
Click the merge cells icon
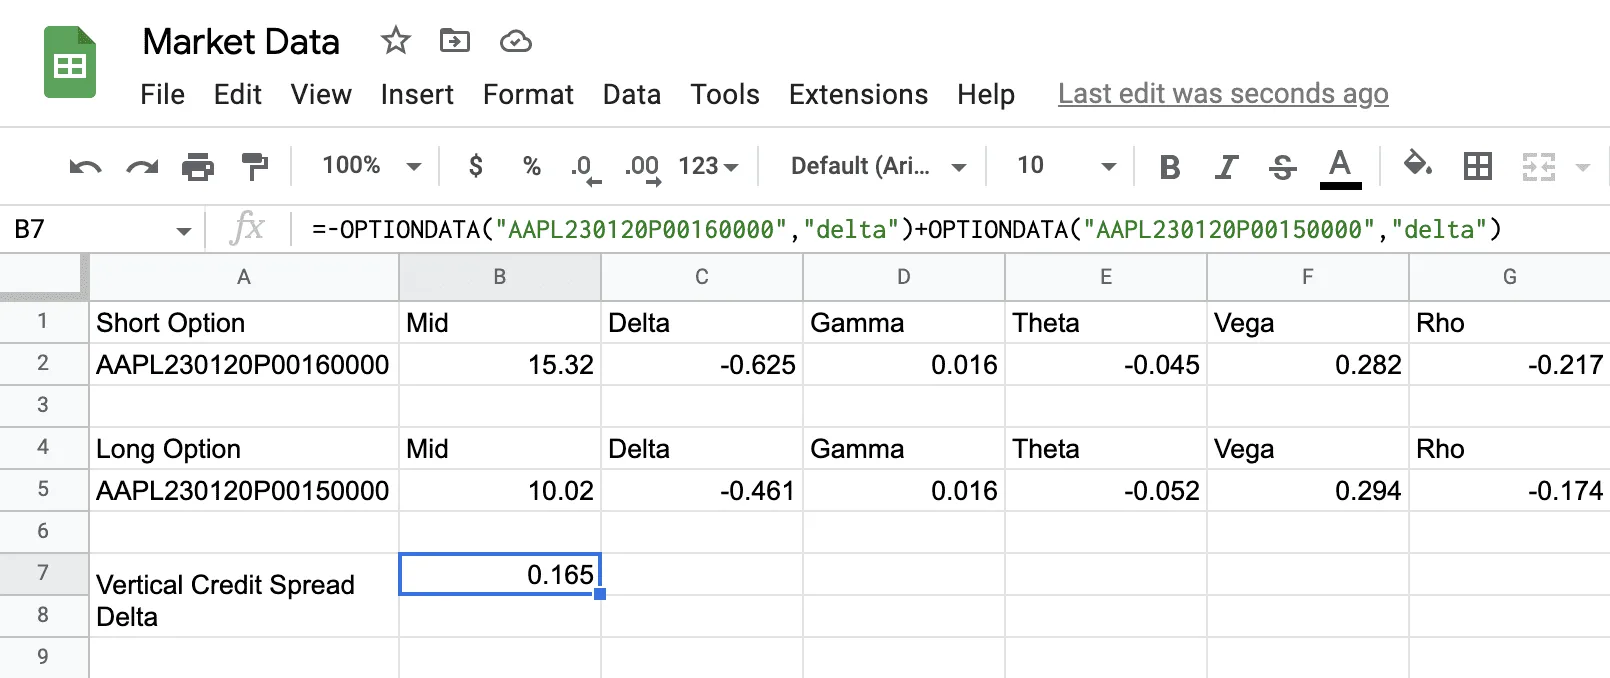[1538, 166]
